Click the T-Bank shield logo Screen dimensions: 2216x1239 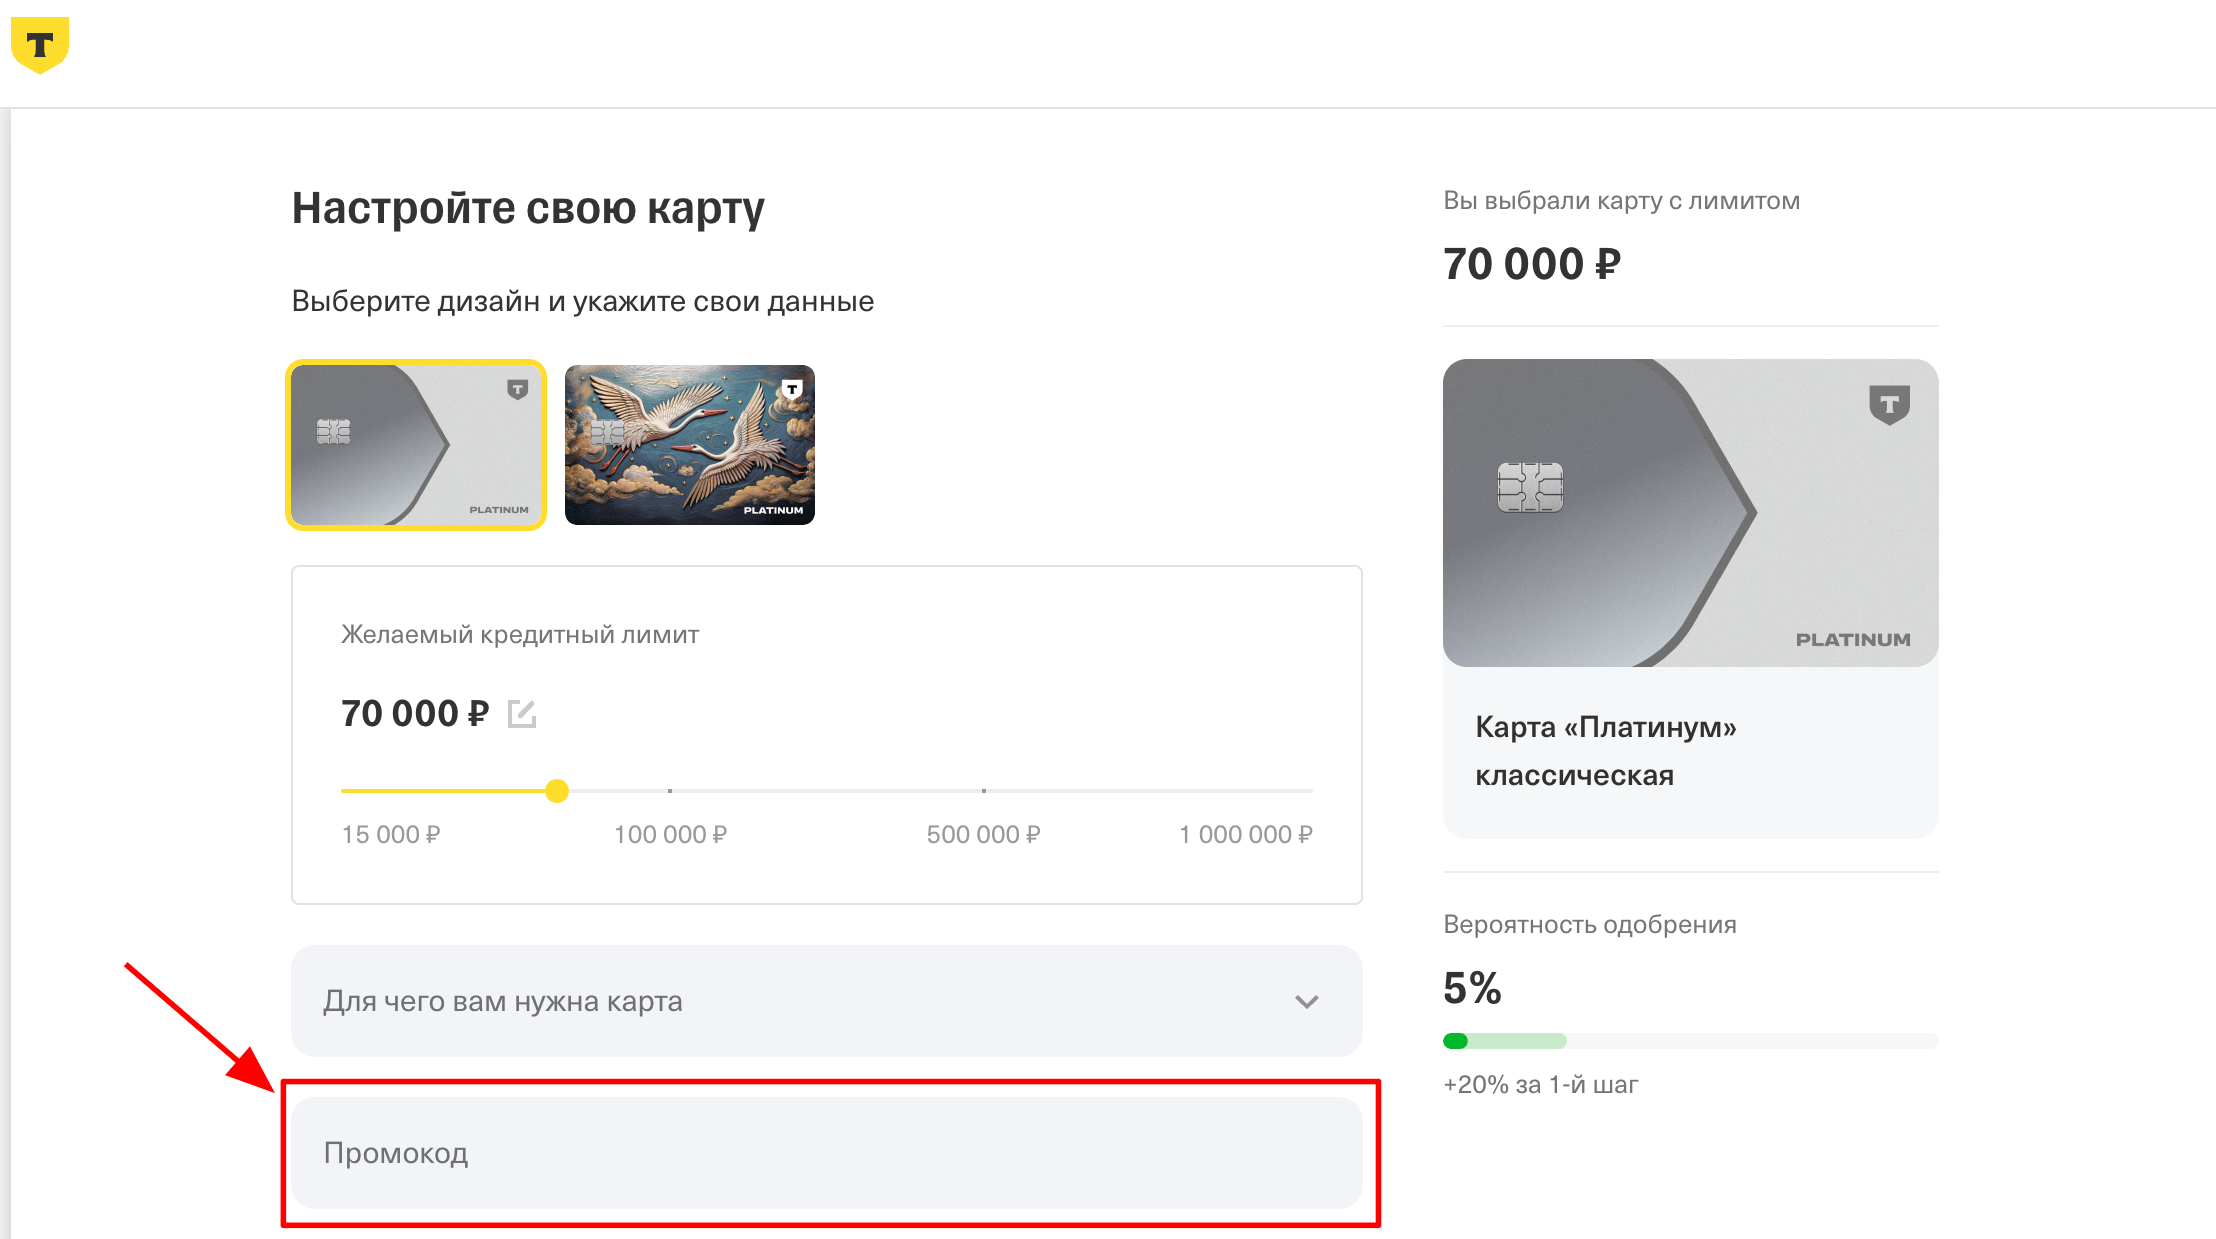38,42
